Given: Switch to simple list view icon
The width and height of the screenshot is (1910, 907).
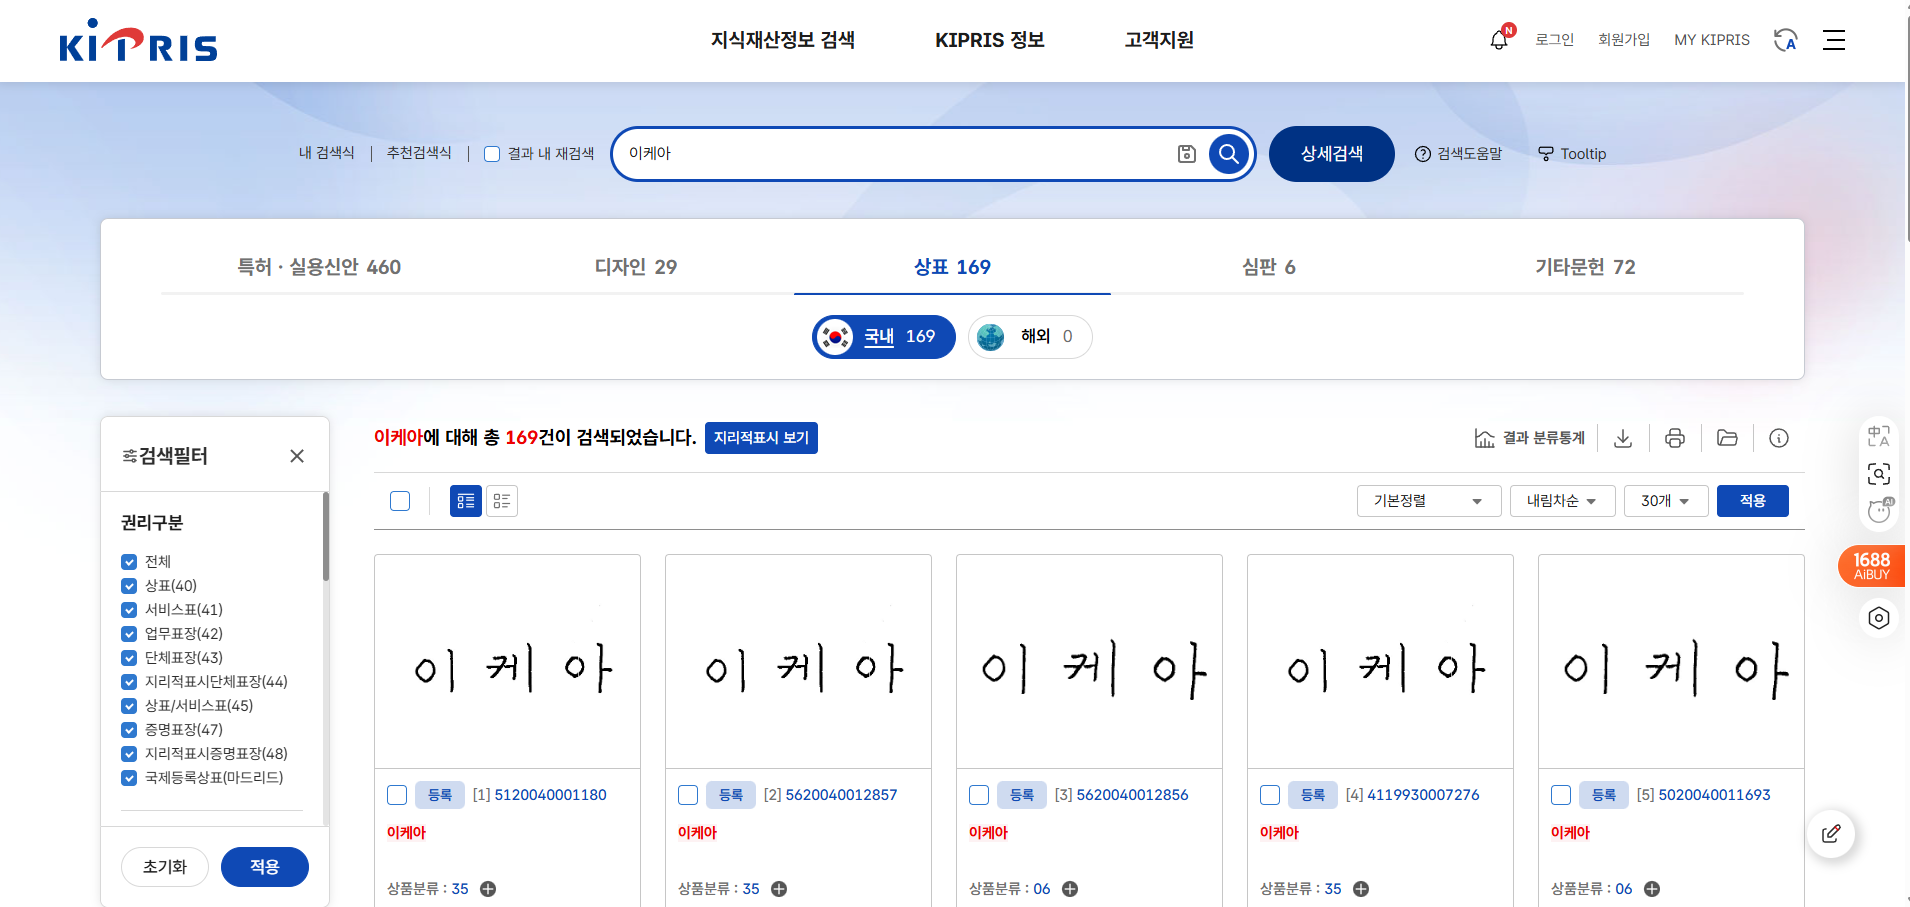Looking at the screenshot, I should [502, 501].
